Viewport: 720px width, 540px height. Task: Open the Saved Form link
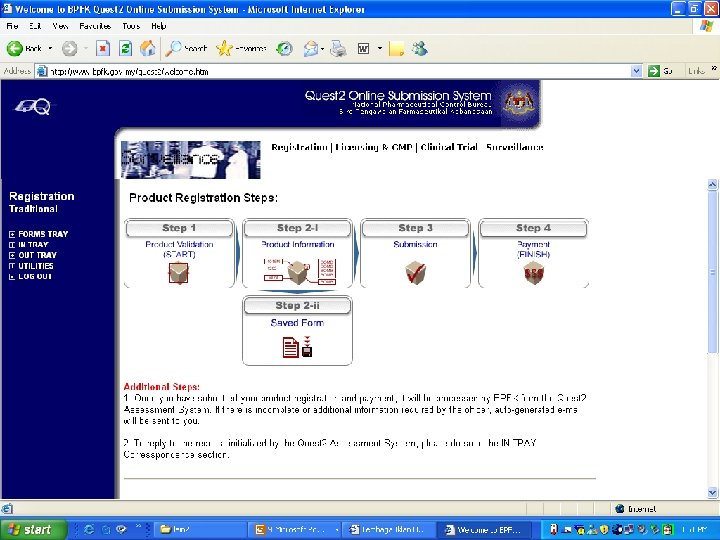[x=298, y=323]
